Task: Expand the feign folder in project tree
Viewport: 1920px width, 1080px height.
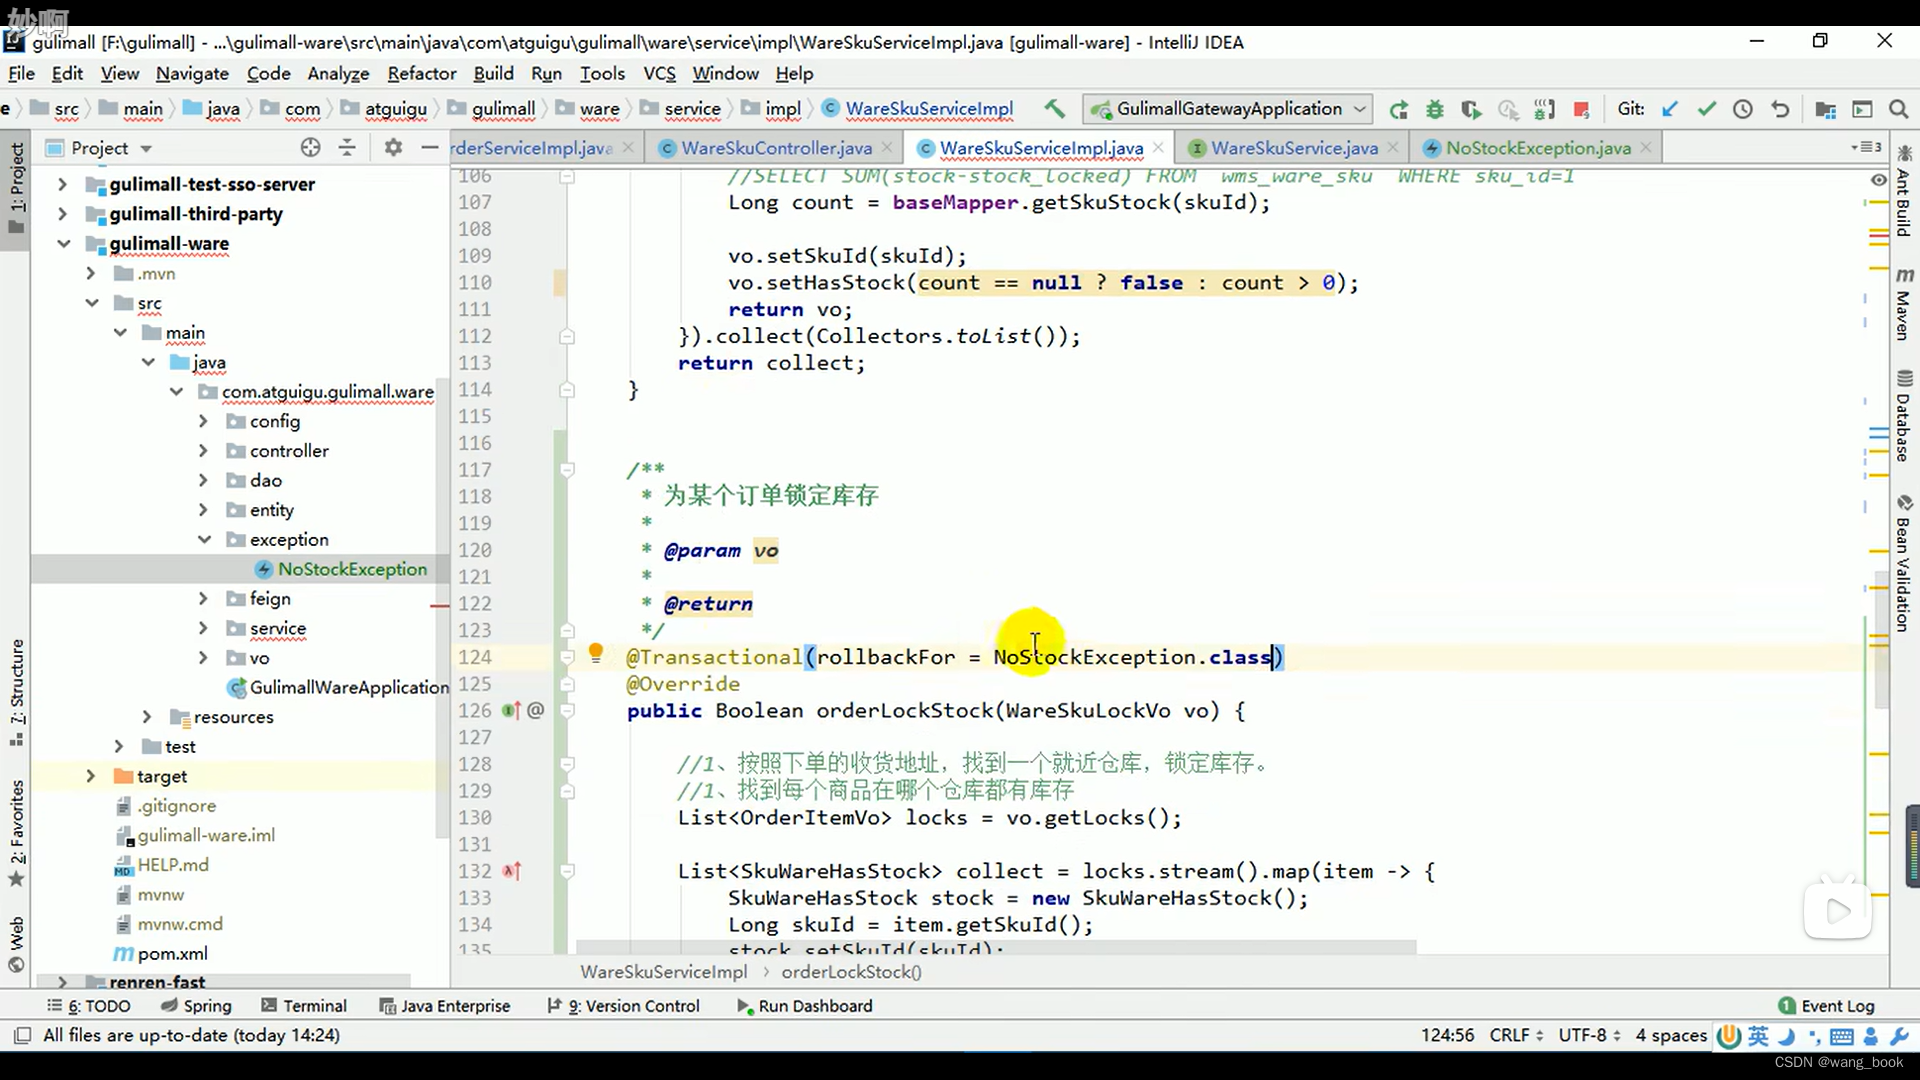Action: point(204,598)
